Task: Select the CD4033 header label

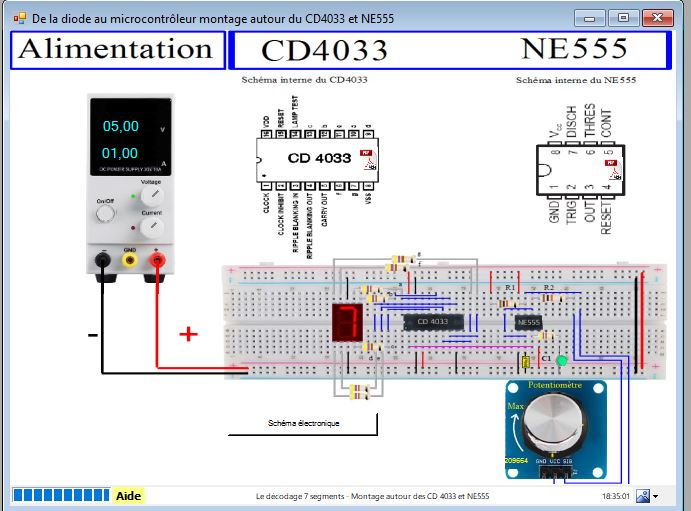Action: [x=324, y=50]
